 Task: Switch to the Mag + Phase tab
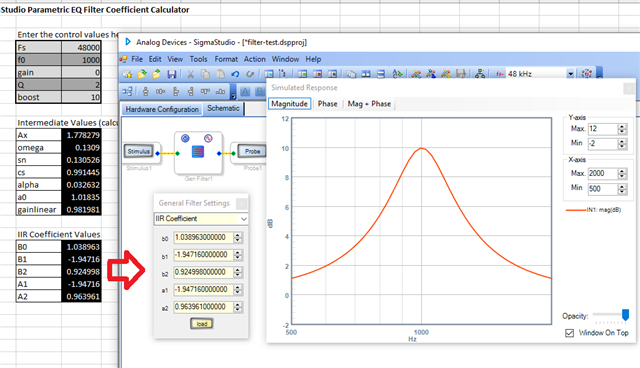(x=369, y=104)
